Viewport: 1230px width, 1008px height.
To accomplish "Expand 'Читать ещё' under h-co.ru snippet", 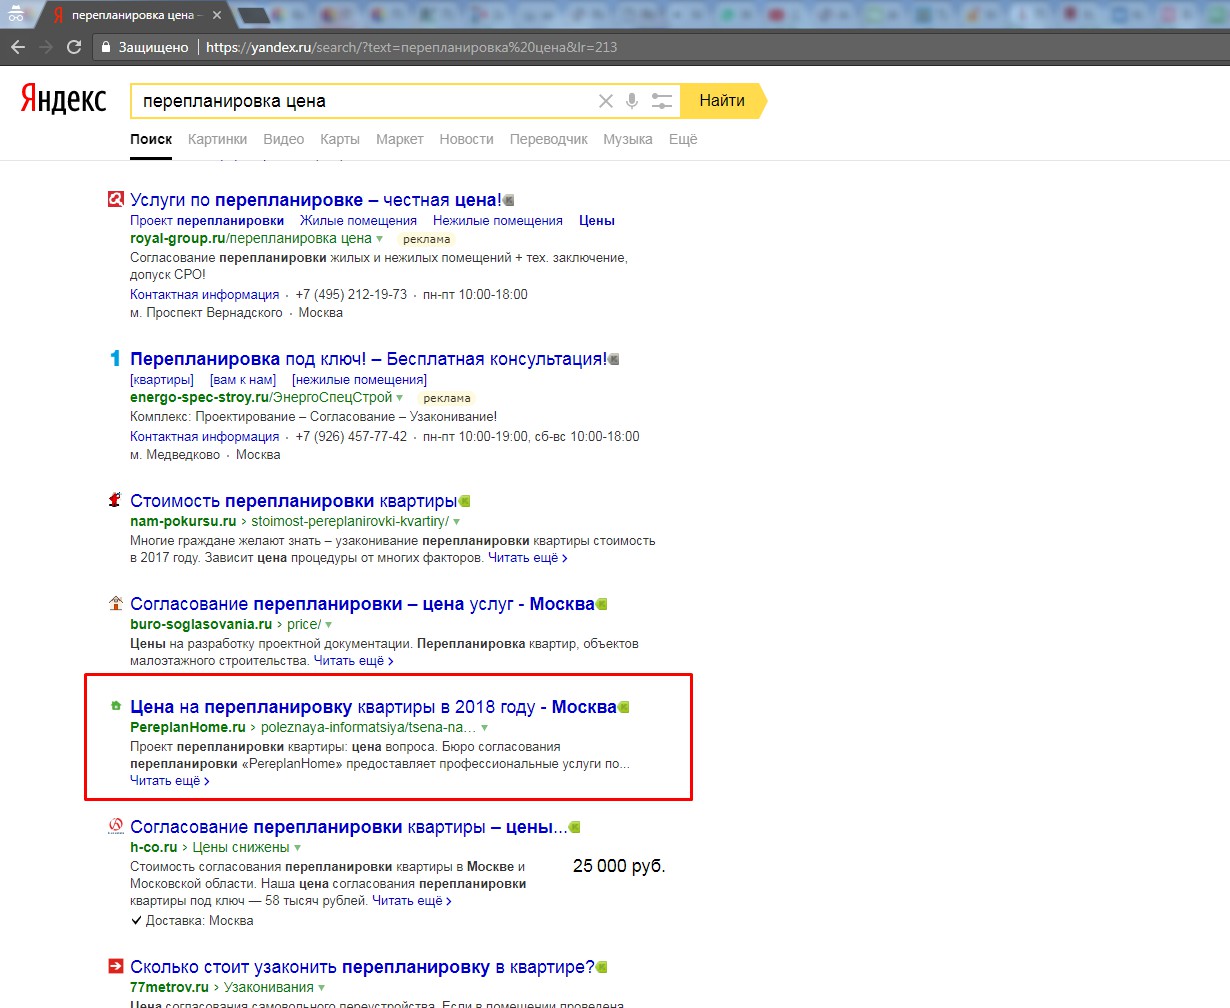I will point(412,901).
